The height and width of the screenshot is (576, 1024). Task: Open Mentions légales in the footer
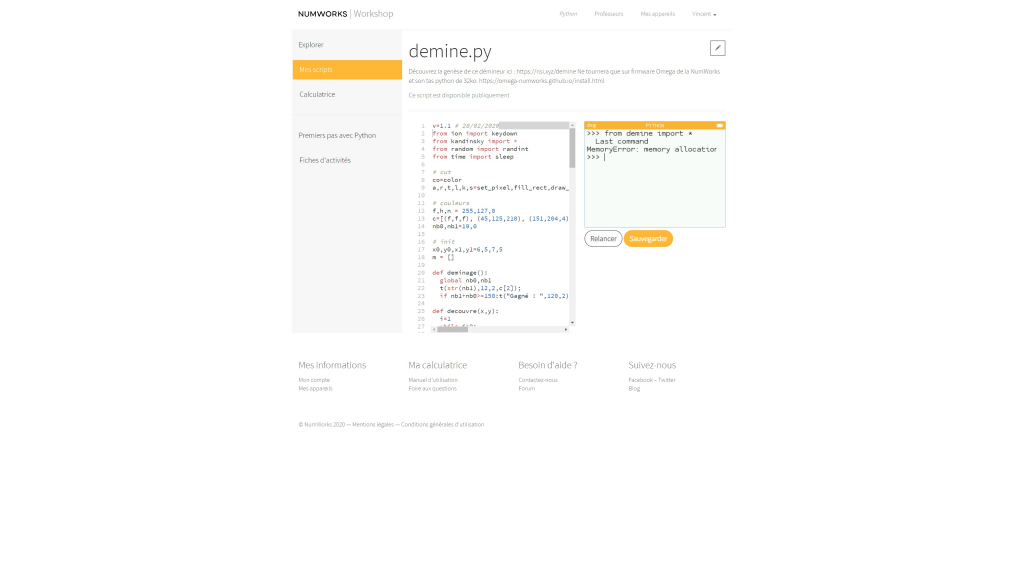pyautogui.click(x=373, y=424)
